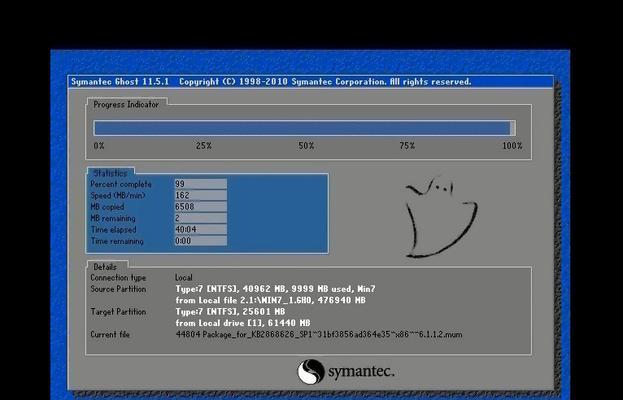Image resolution: width=623 pixels, height=400 pixels.
Task: Click the Speed (MB/min) label
Action: pyautogui.click(x=118, y=195)
